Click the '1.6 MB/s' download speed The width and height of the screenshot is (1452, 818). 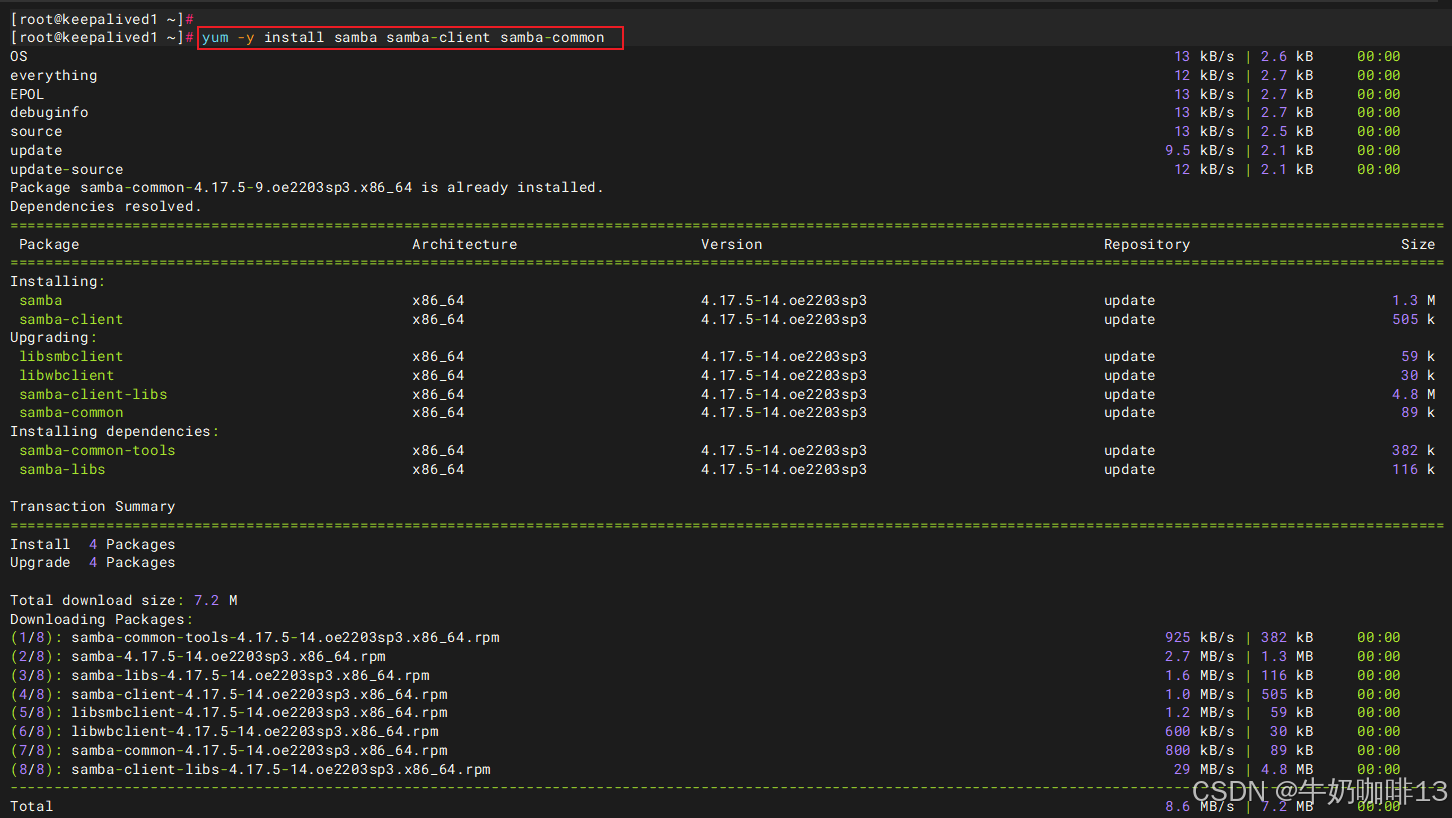[1200, 676]
